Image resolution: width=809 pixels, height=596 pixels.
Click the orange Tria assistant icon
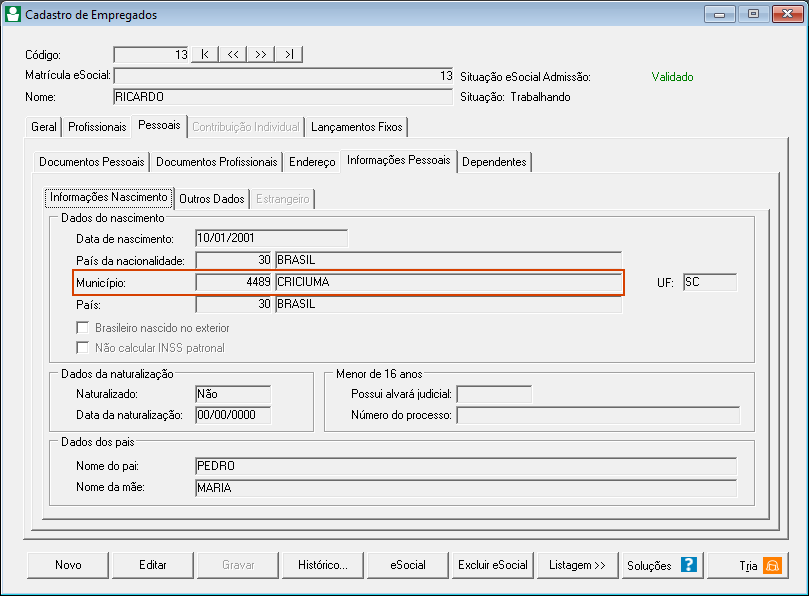point(772,565)
